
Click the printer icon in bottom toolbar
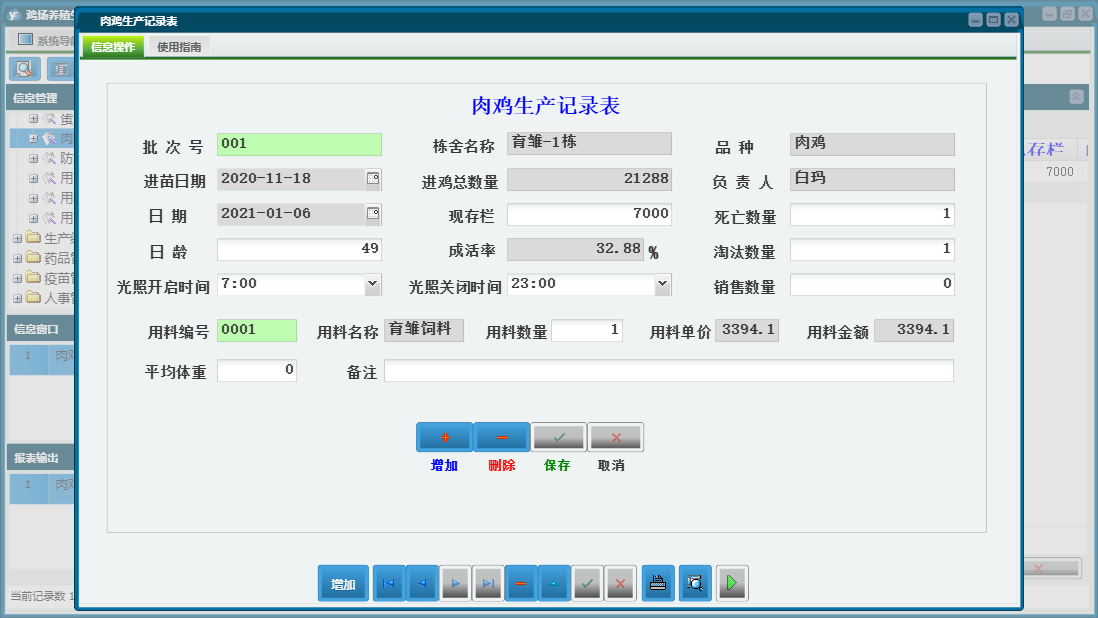coord(658,583)
